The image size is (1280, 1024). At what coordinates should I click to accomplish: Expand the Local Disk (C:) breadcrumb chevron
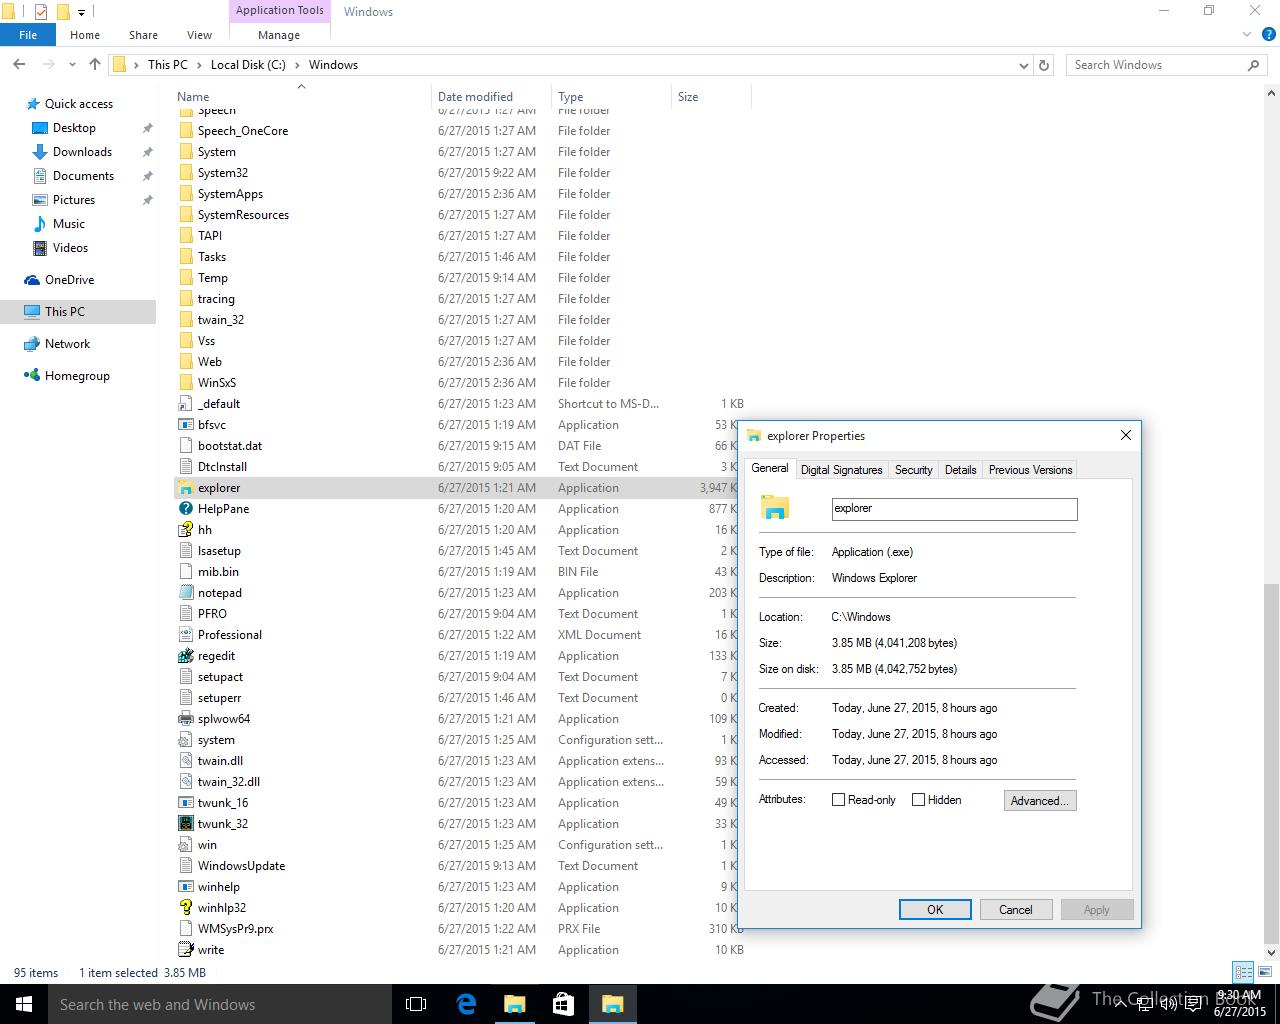297,65
